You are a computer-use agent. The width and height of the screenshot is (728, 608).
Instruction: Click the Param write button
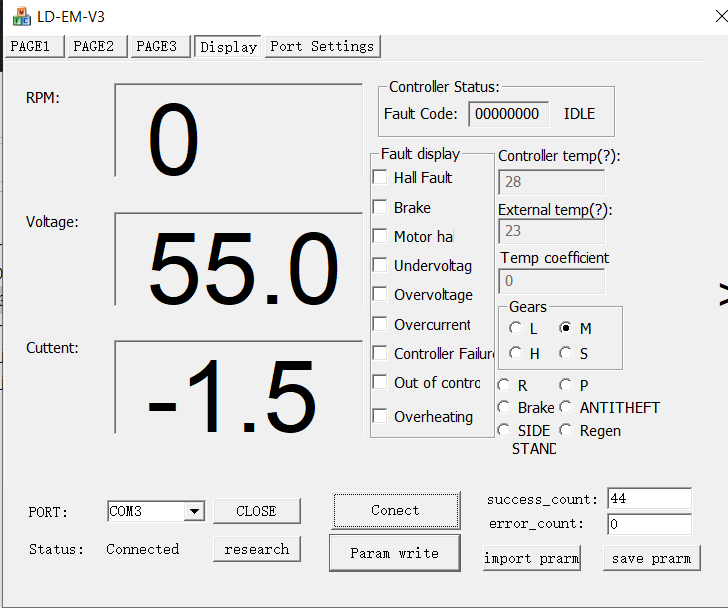[394, 553]
